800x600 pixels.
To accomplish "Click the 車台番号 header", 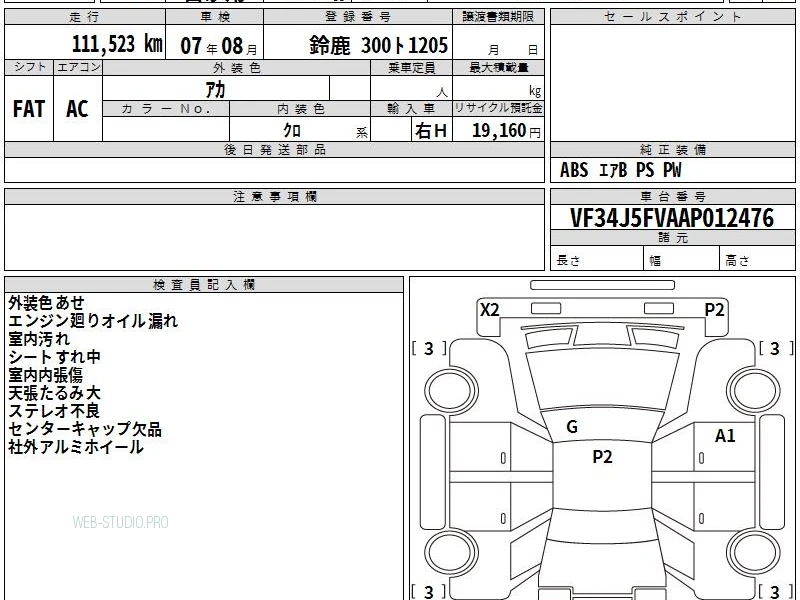I will (x=672, y=196).
